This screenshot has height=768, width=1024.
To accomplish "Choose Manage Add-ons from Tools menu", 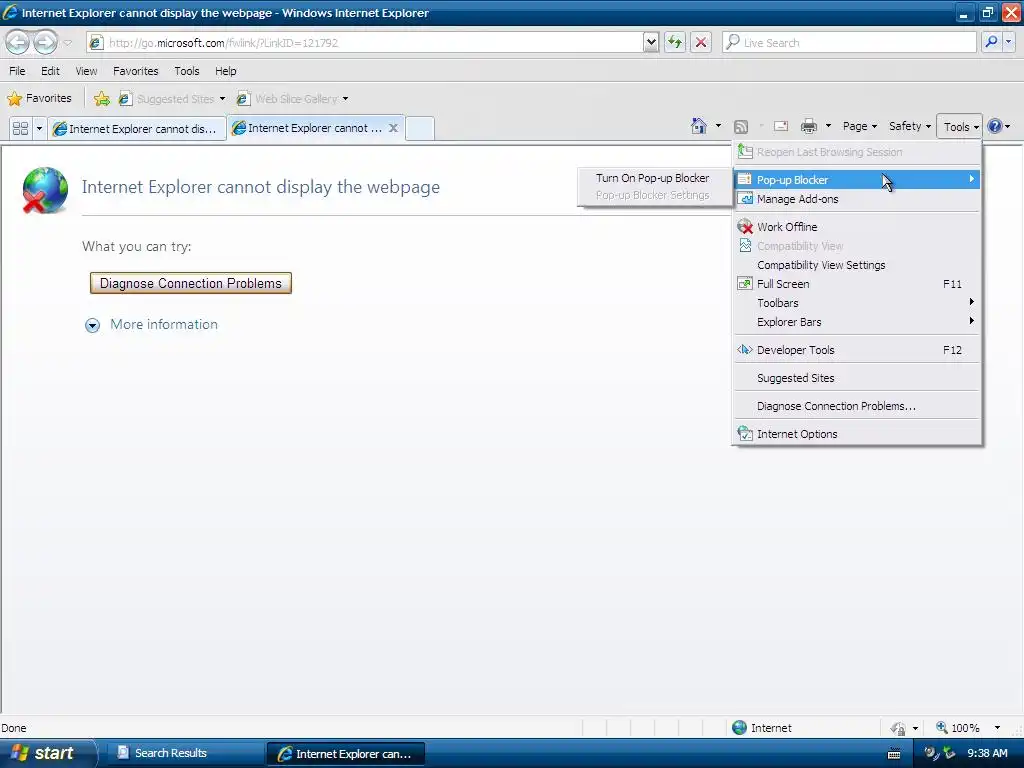I will 857,199.
